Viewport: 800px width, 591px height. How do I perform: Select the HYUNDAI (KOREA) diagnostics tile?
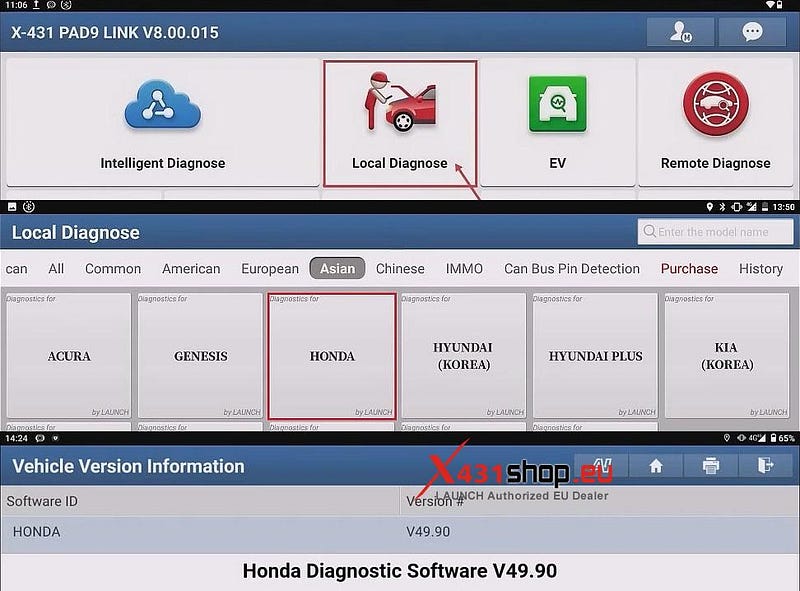point(463,356)
